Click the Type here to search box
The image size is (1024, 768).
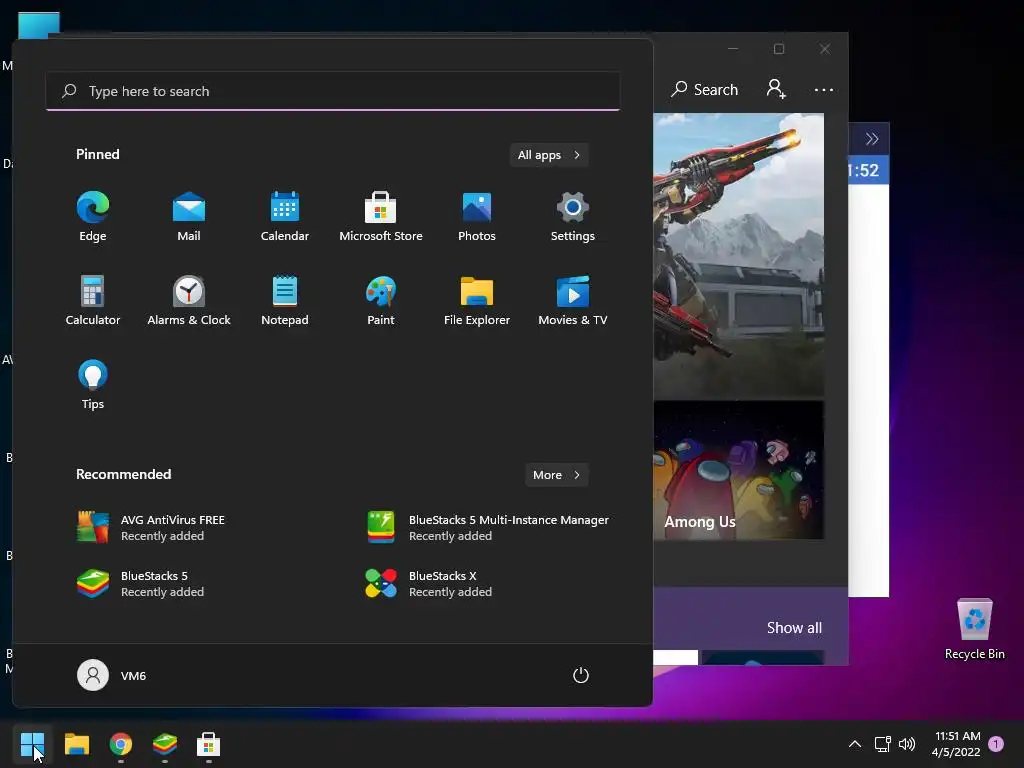click(x=333, y=91)
